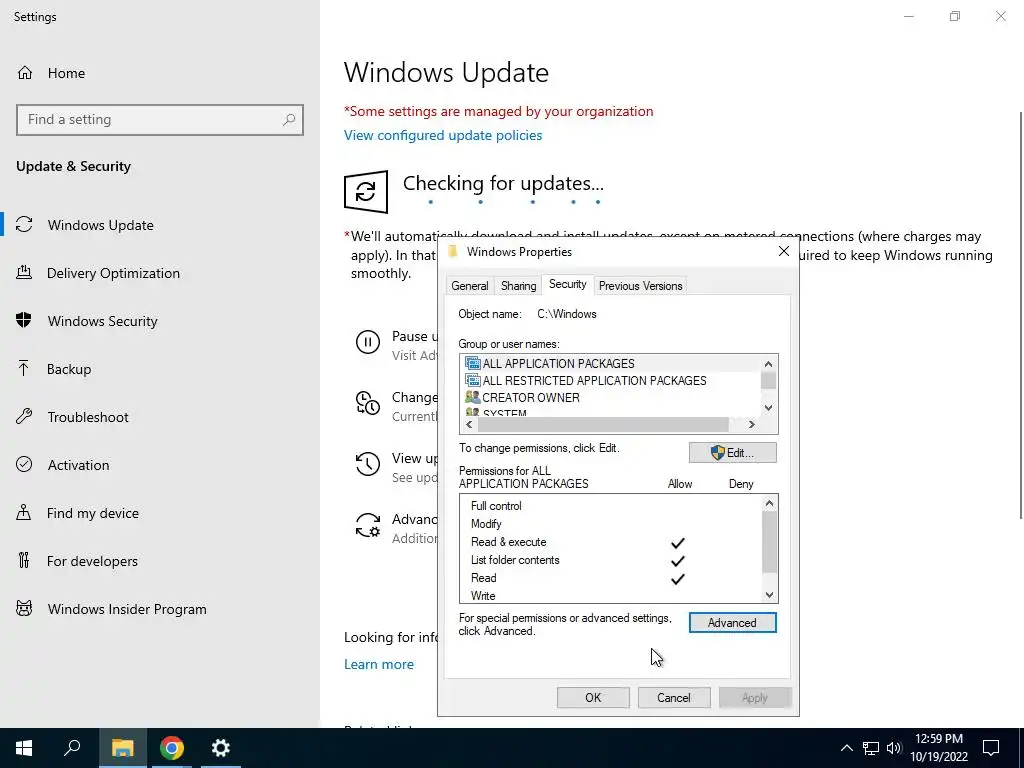The image size is (1024, 768).
Task: Open taskbar search
Action: 72,748
